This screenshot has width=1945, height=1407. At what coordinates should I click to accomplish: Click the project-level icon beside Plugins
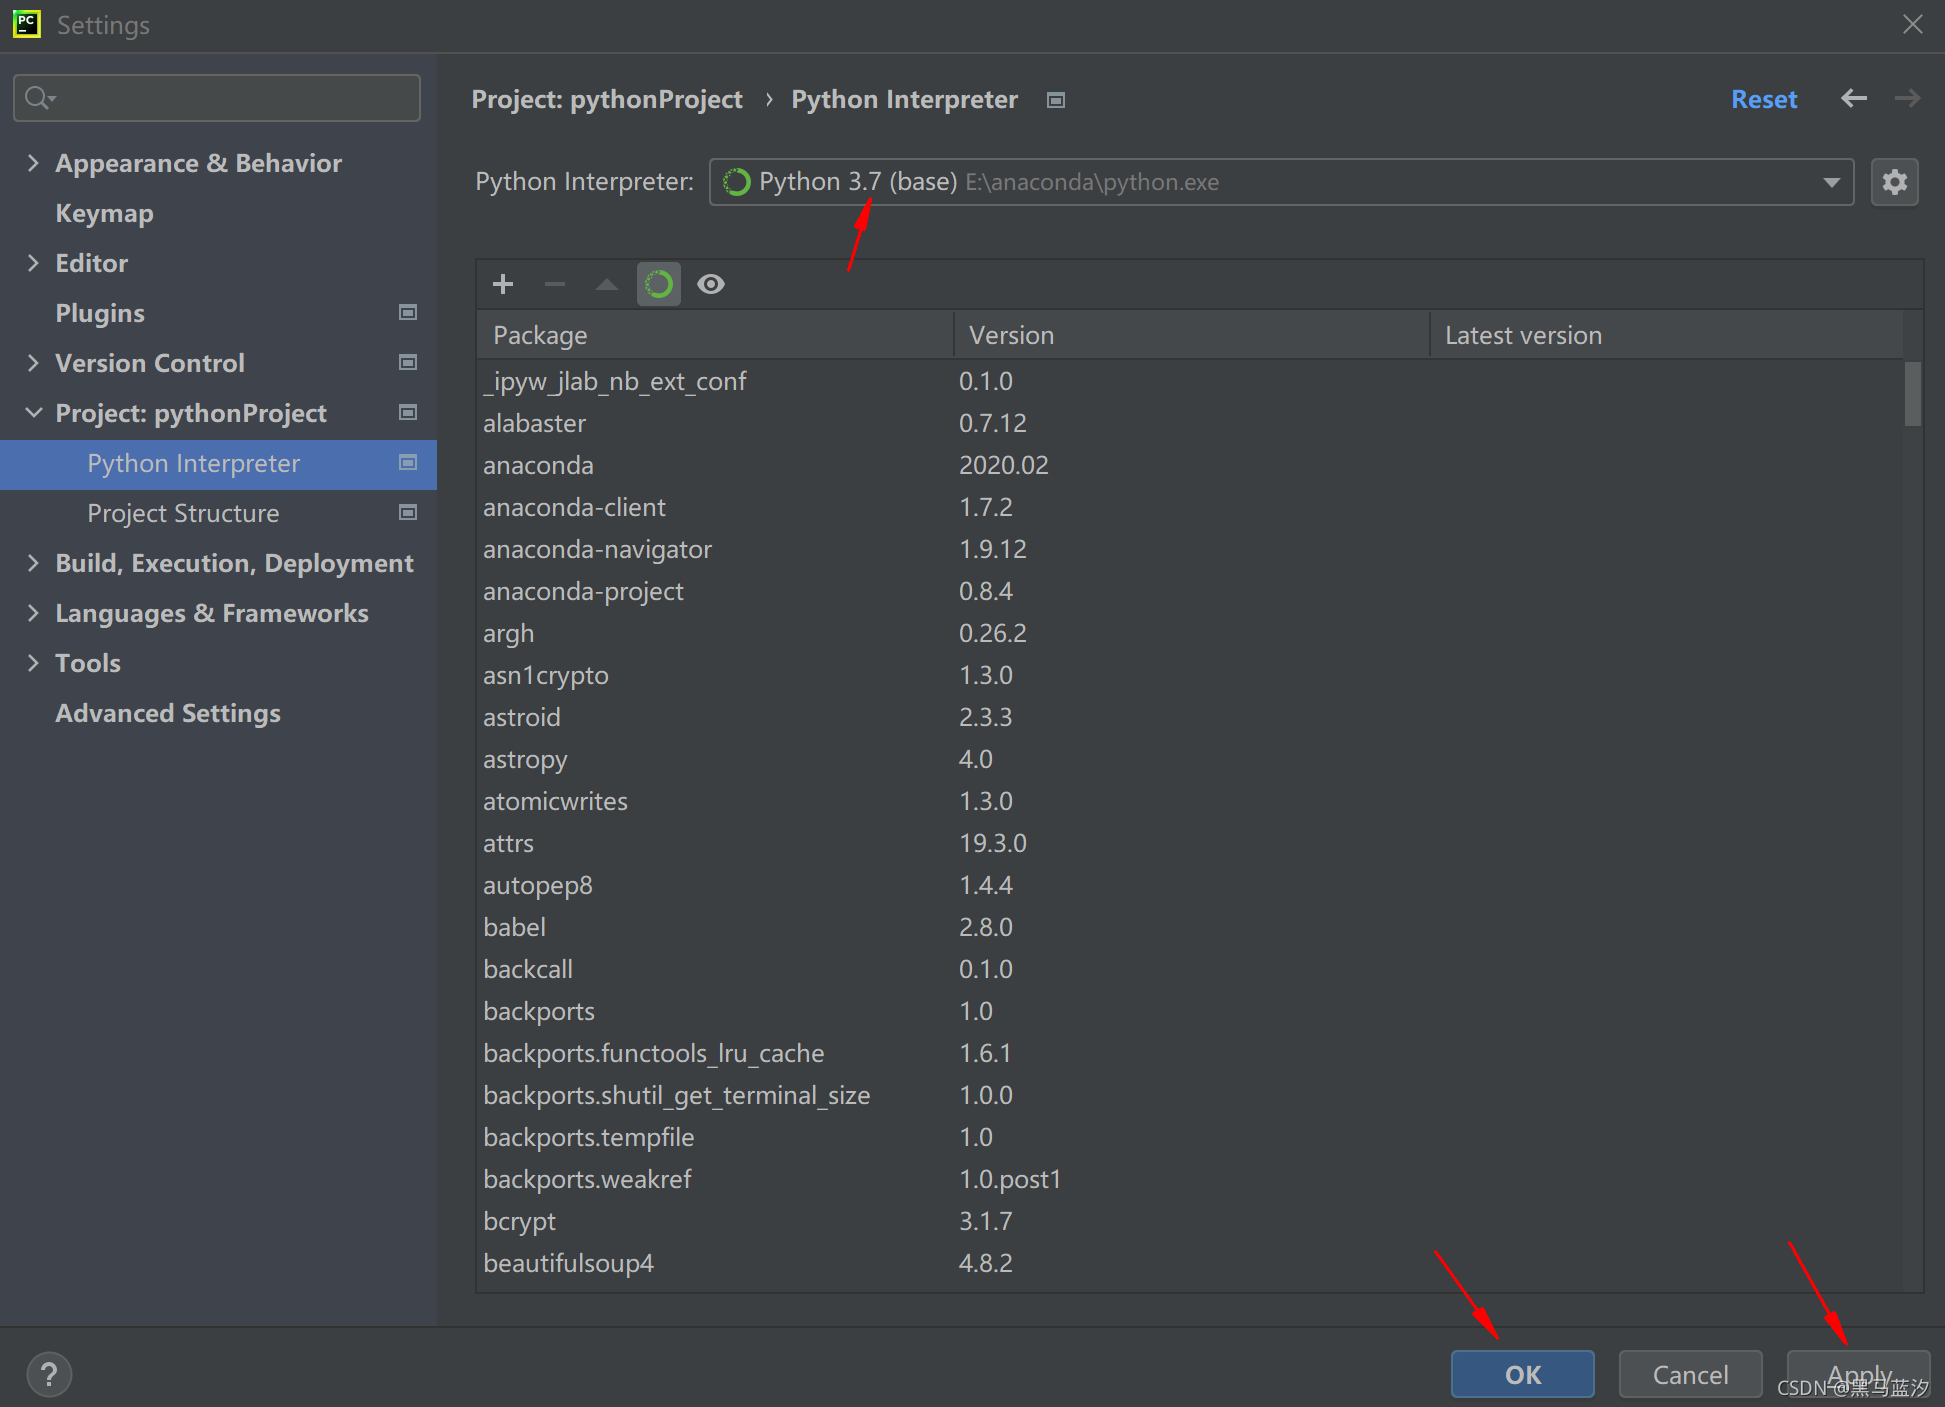408,313
